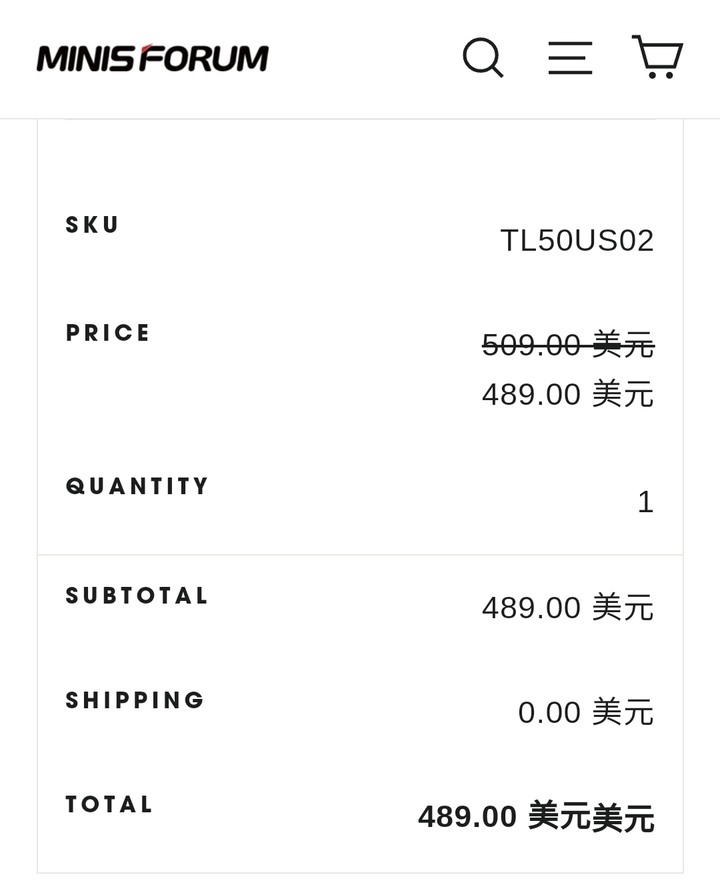This screenshot has width=720, height=891.
Task: Click the SKU value TL50US02
Action: click(577, 240)
